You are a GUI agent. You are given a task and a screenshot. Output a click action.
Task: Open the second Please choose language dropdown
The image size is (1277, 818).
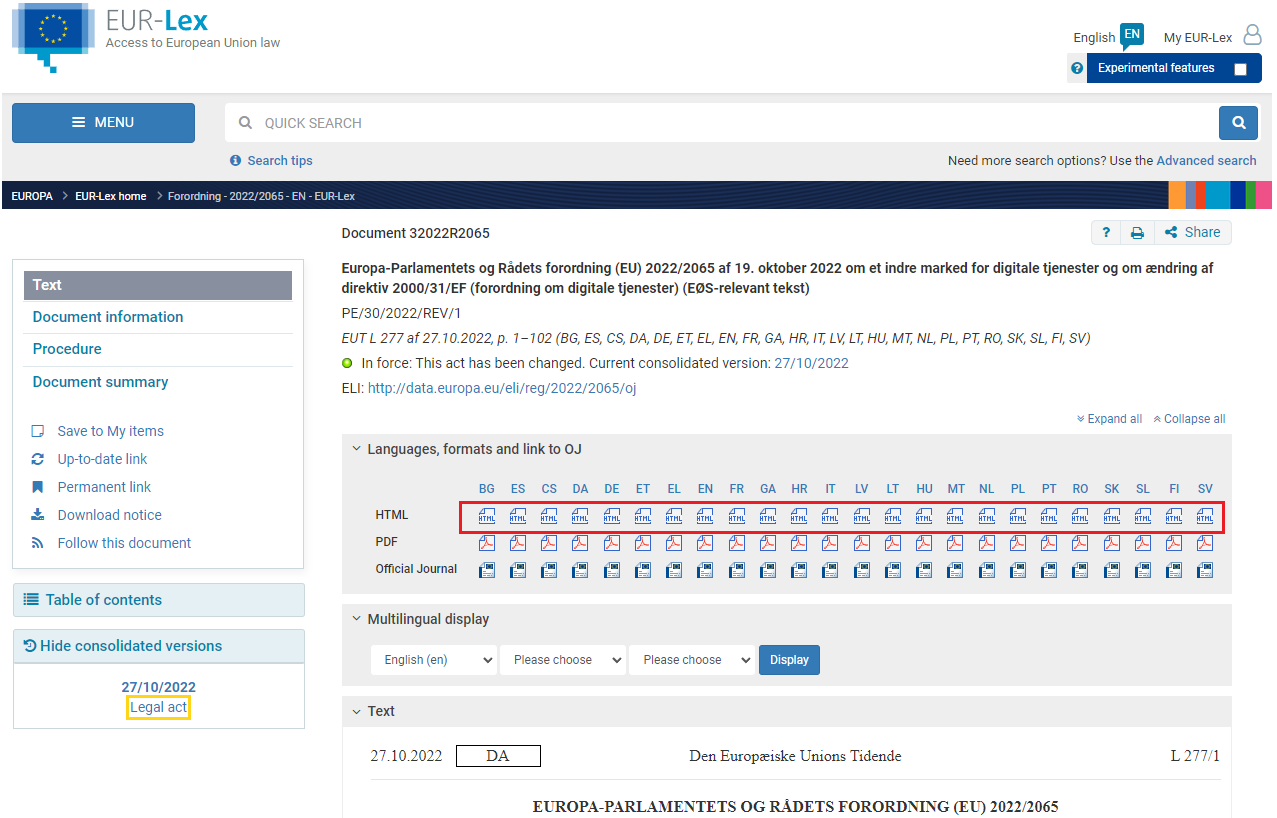tap(691, 660)
